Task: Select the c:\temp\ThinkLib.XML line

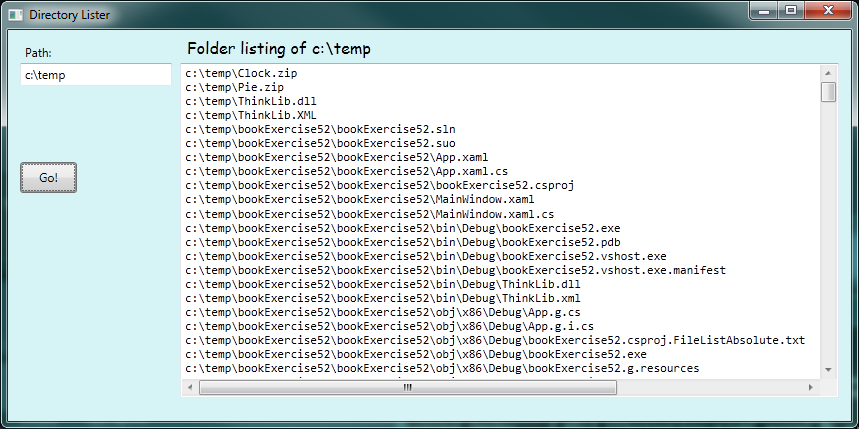Action: pyautogui.click(x=251, y=116)
